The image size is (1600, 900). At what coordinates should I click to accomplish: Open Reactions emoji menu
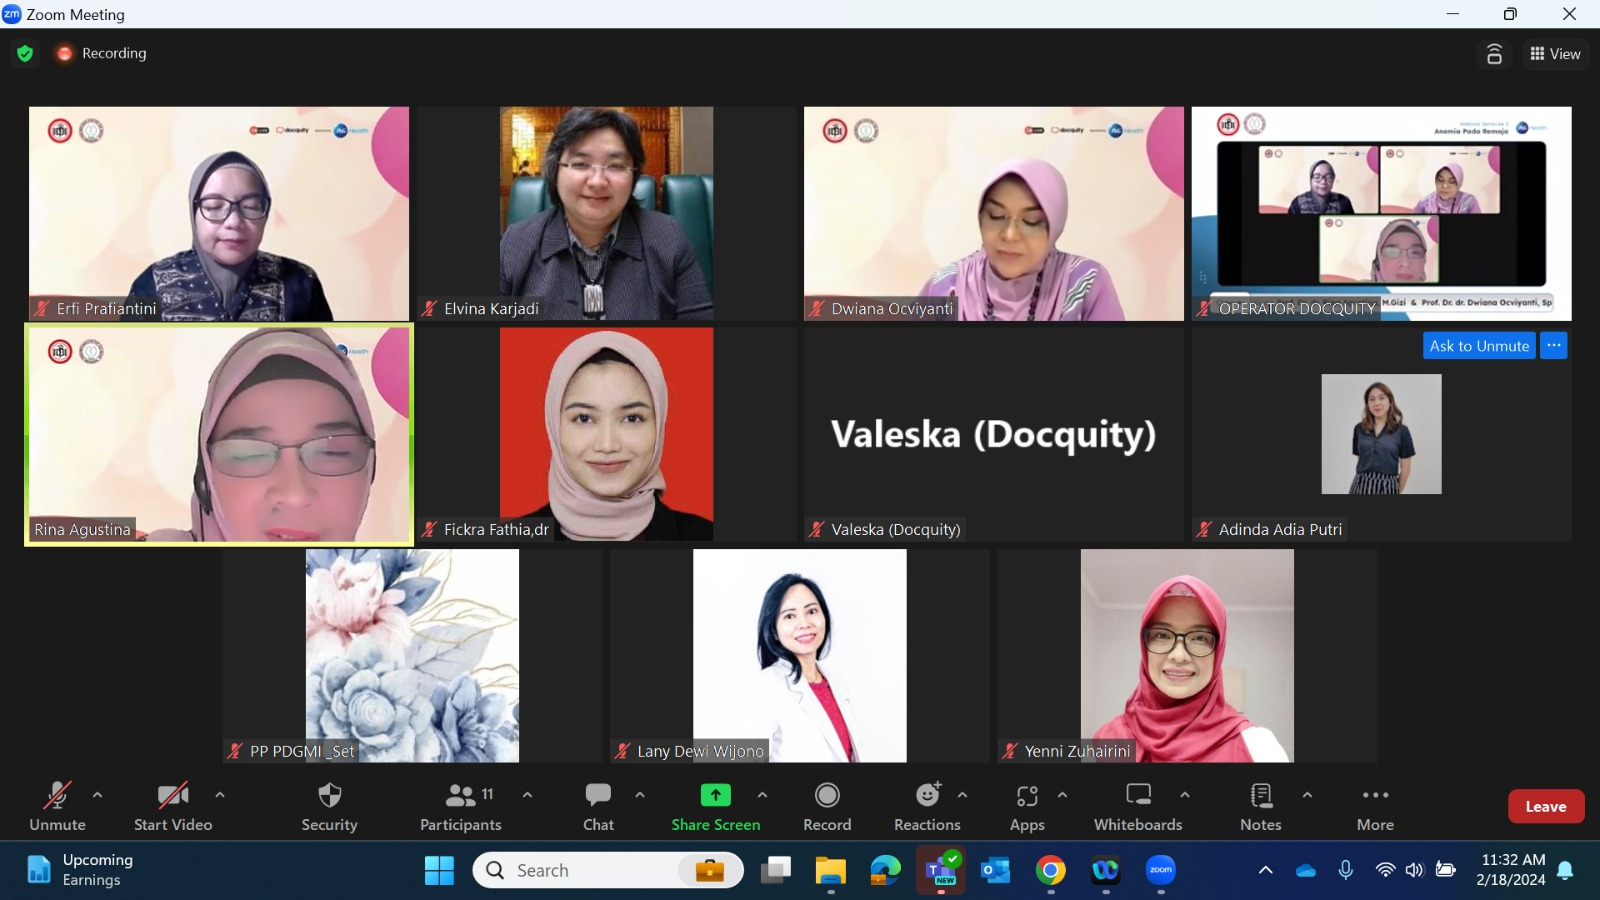click(927, 807)
